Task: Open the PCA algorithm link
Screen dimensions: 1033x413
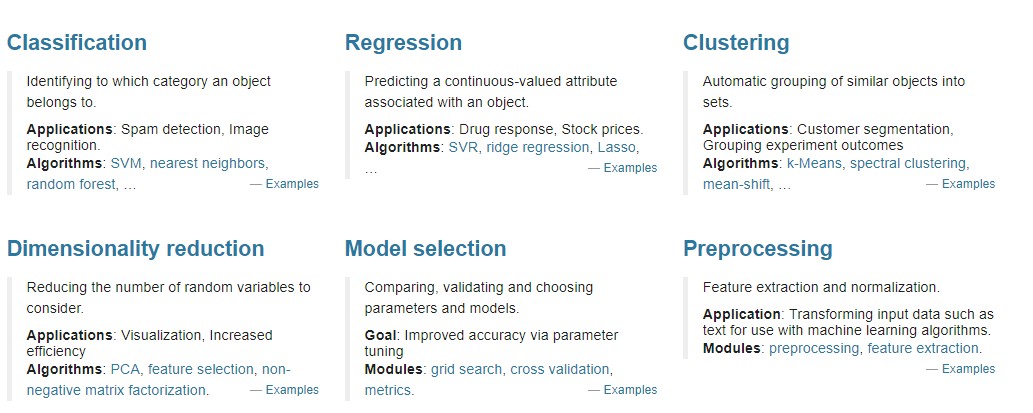Action: tap(125, 369)
